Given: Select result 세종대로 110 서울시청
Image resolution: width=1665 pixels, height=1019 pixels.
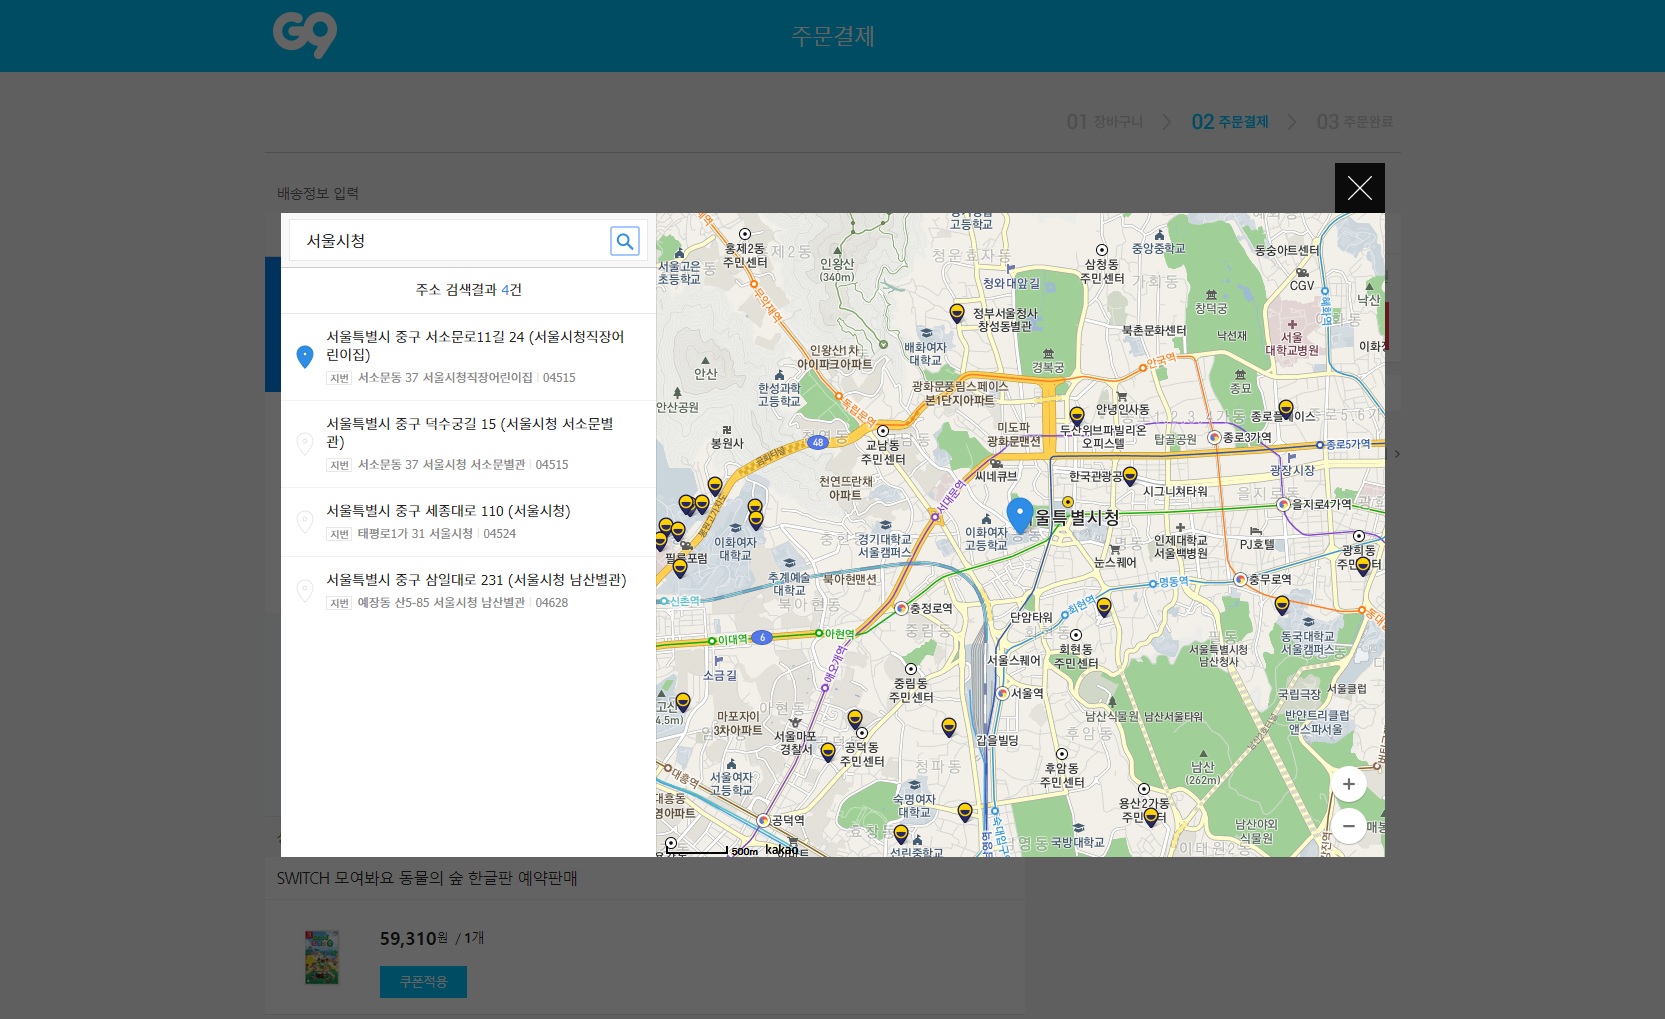Looking at the screenshot, I should [x=468, y=522].
